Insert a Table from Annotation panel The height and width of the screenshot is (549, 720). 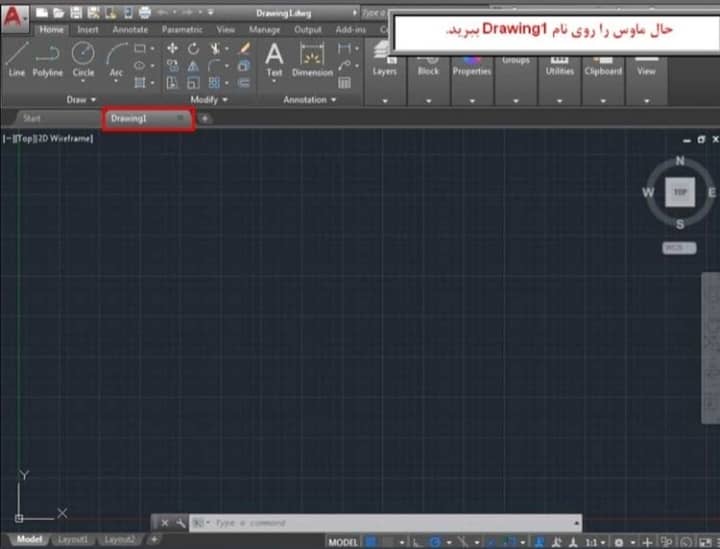pyautogui.click(x=344, y=83)
